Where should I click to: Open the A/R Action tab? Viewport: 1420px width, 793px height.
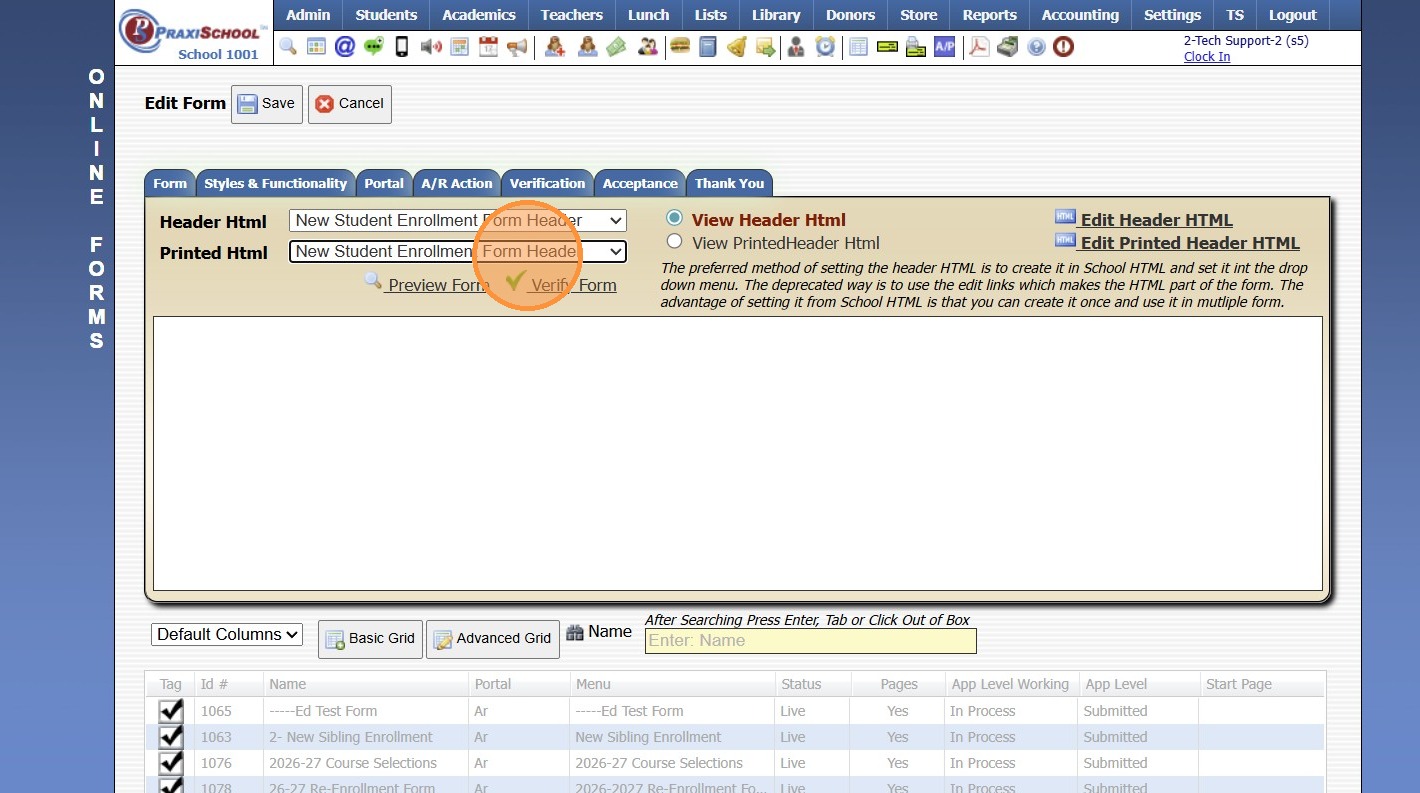tap(457, 183)
